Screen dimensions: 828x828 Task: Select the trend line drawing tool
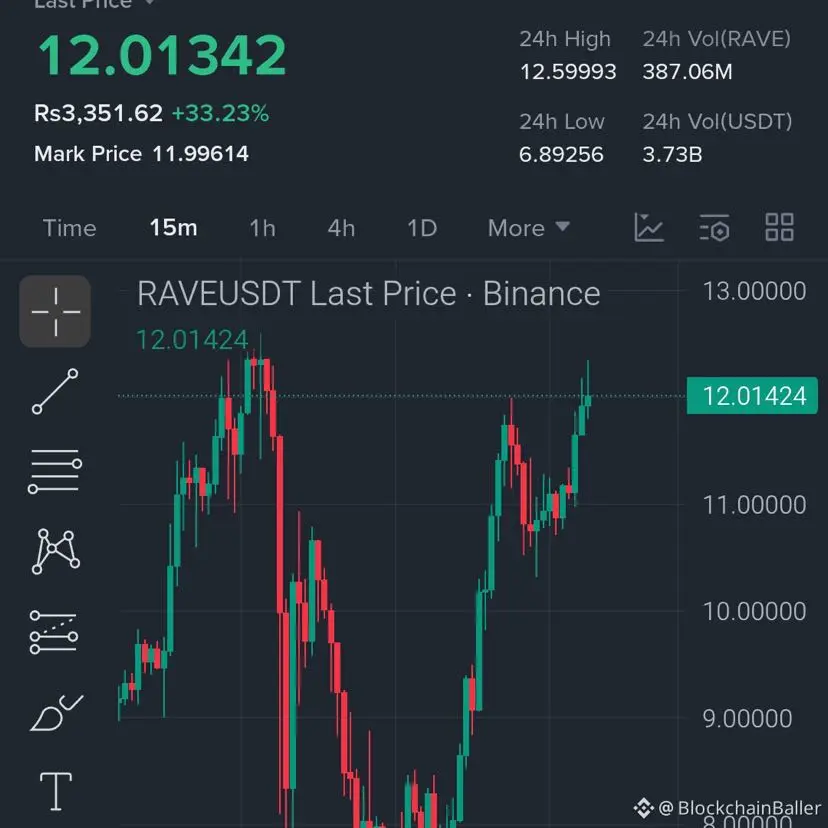55,391
